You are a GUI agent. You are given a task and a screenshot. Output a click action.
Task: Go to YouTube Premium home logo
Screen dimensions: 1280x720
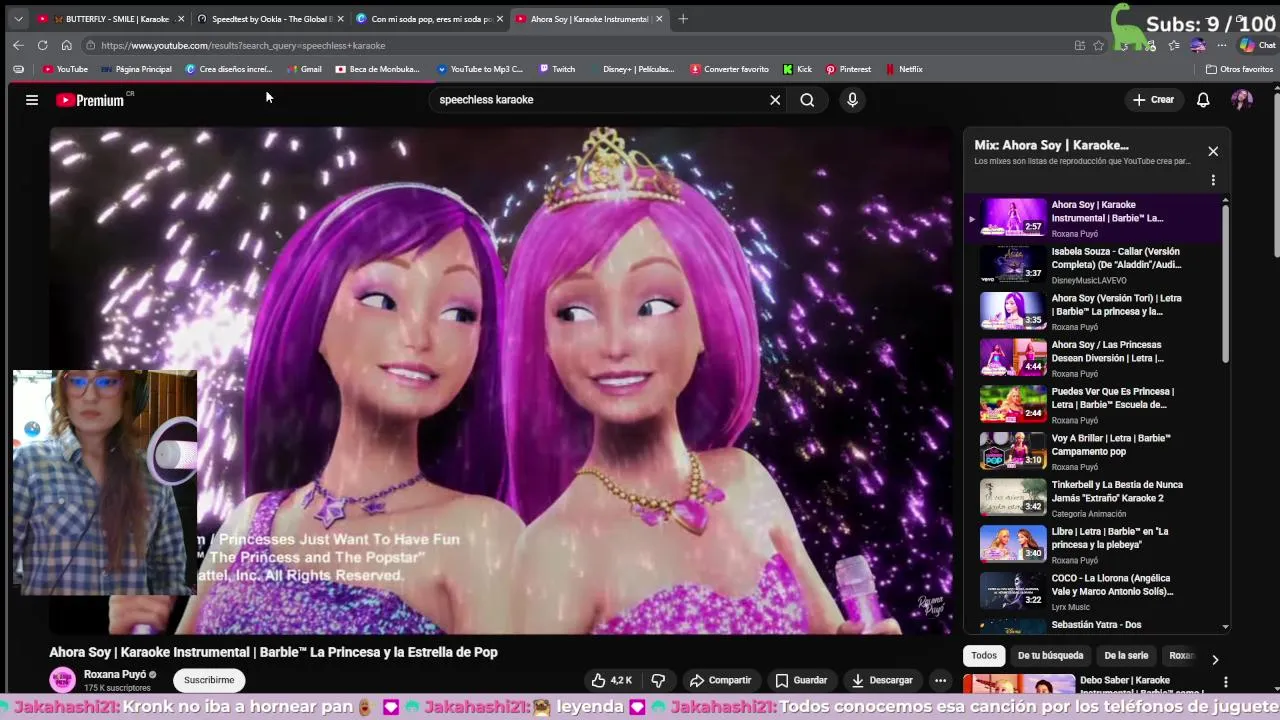(x=91, y=100)
